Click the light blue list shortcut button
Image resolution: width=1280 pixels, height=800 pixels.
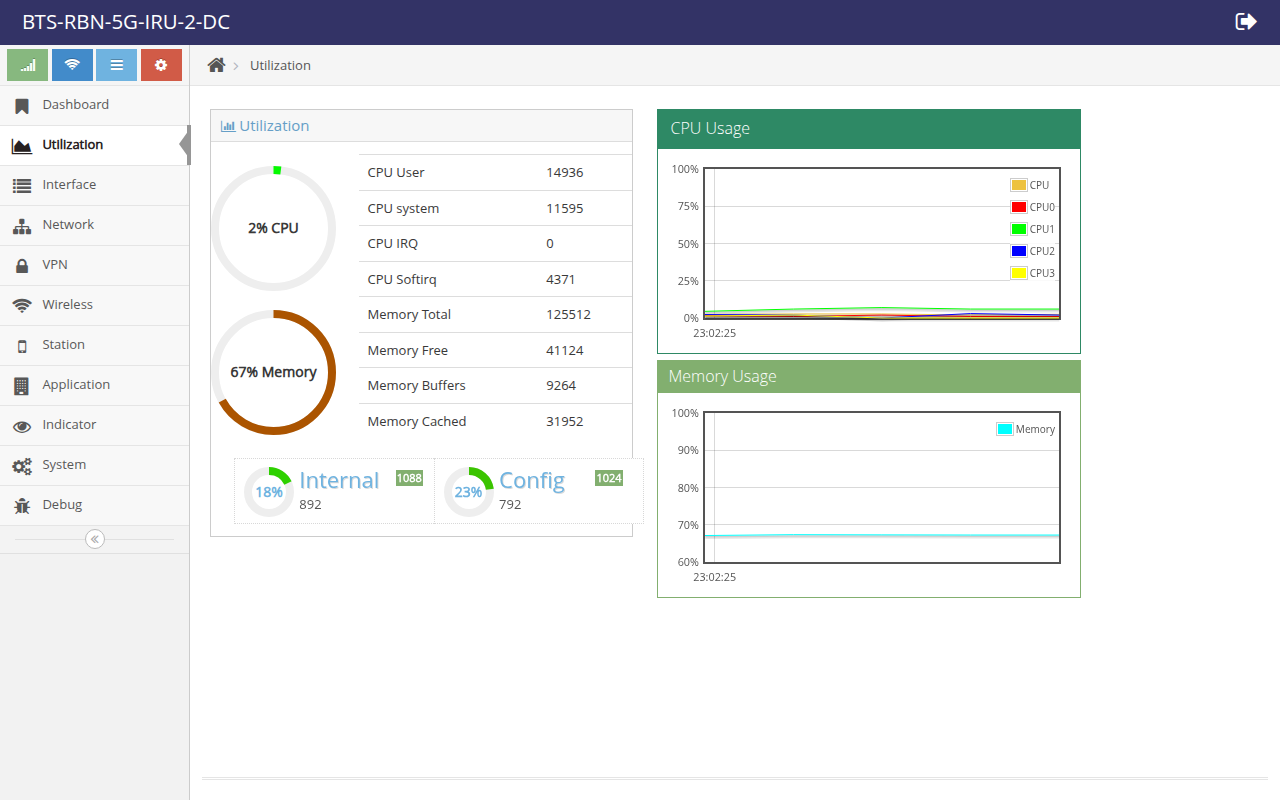[117, 65]
